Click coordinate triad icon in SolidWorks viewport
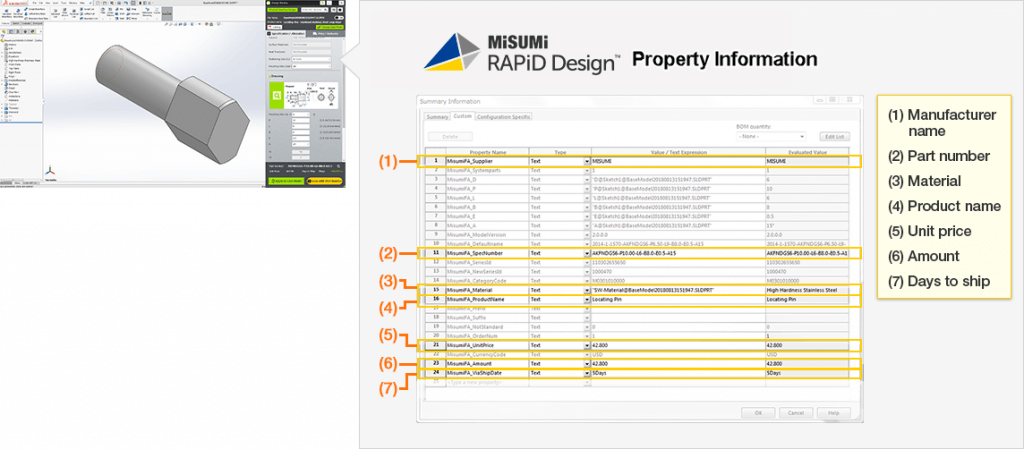Screen dimensions: 1024x449 pyautogui.click(x=48, y=171)
